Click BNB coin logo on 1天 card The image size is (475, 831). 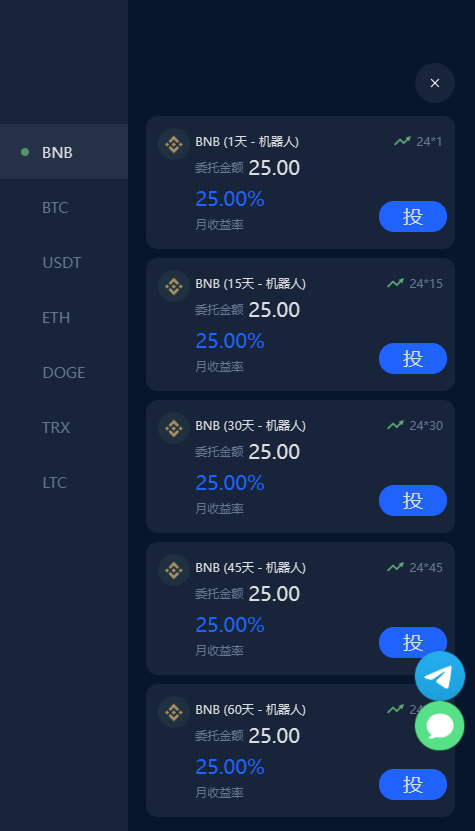click(x=174, y=144)
